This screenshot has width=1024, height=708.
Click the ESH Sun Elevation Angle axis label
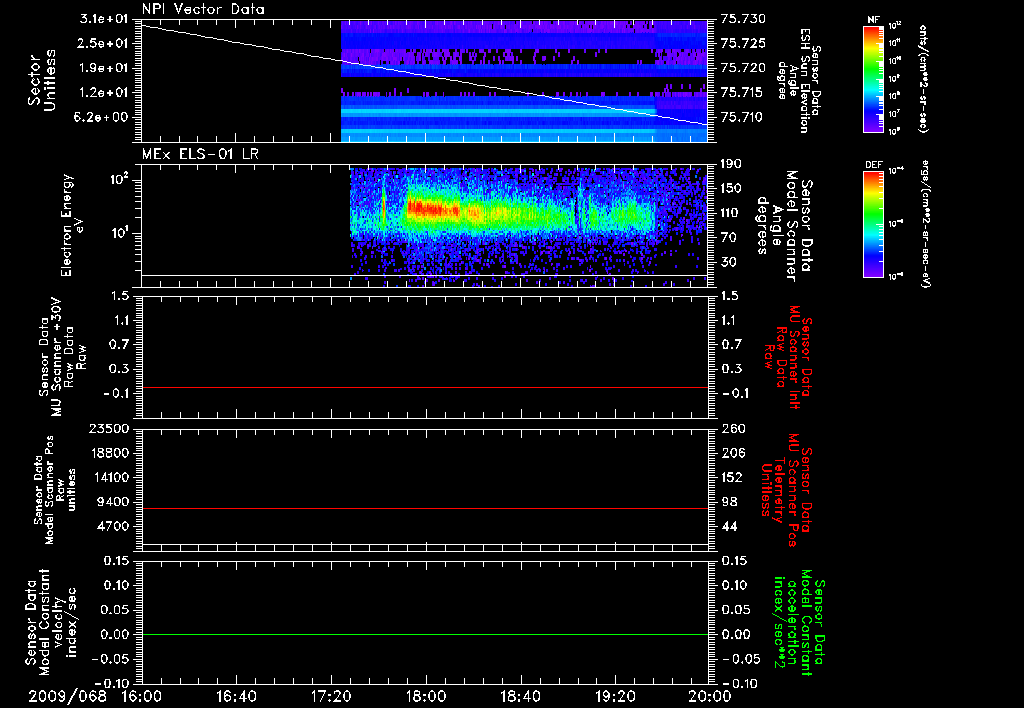point(799,80)
